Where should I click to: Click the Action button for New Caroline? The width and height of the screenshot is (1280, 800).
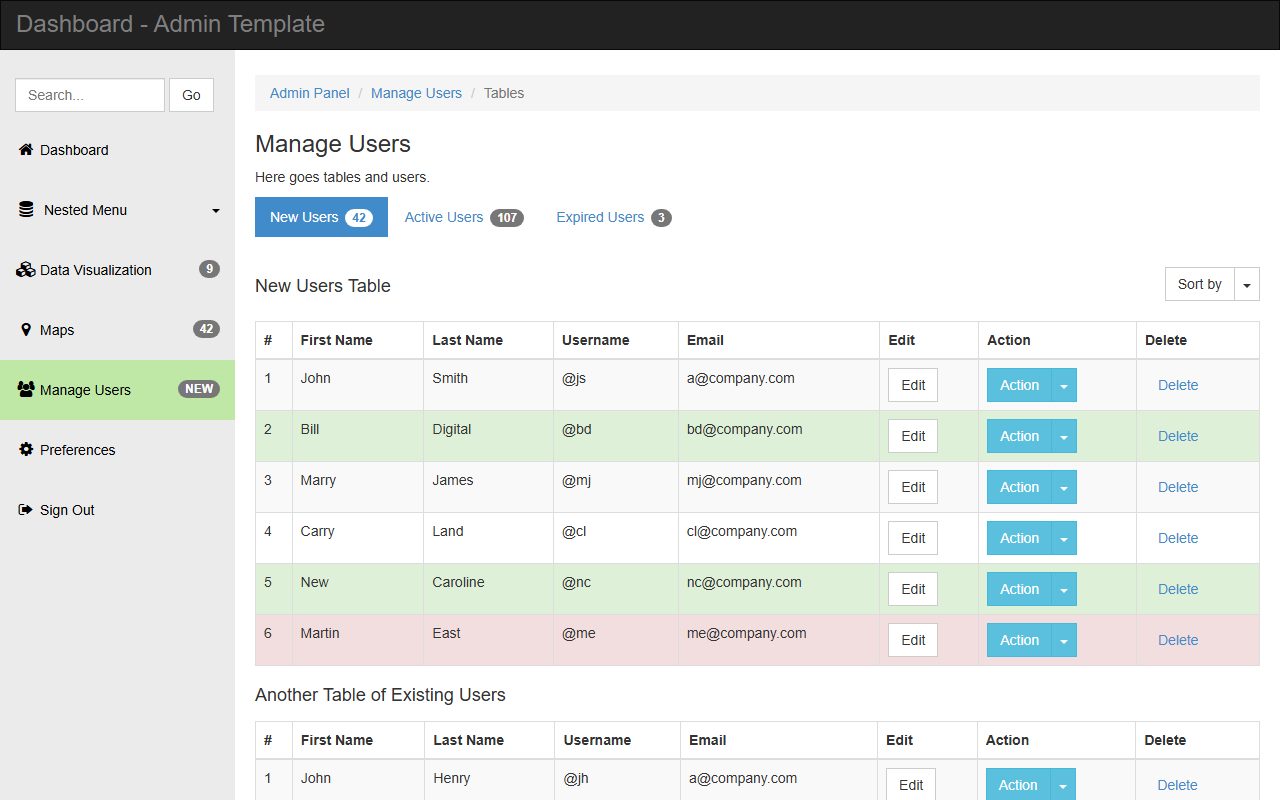pyautogui.click(x=1019, y=589)
